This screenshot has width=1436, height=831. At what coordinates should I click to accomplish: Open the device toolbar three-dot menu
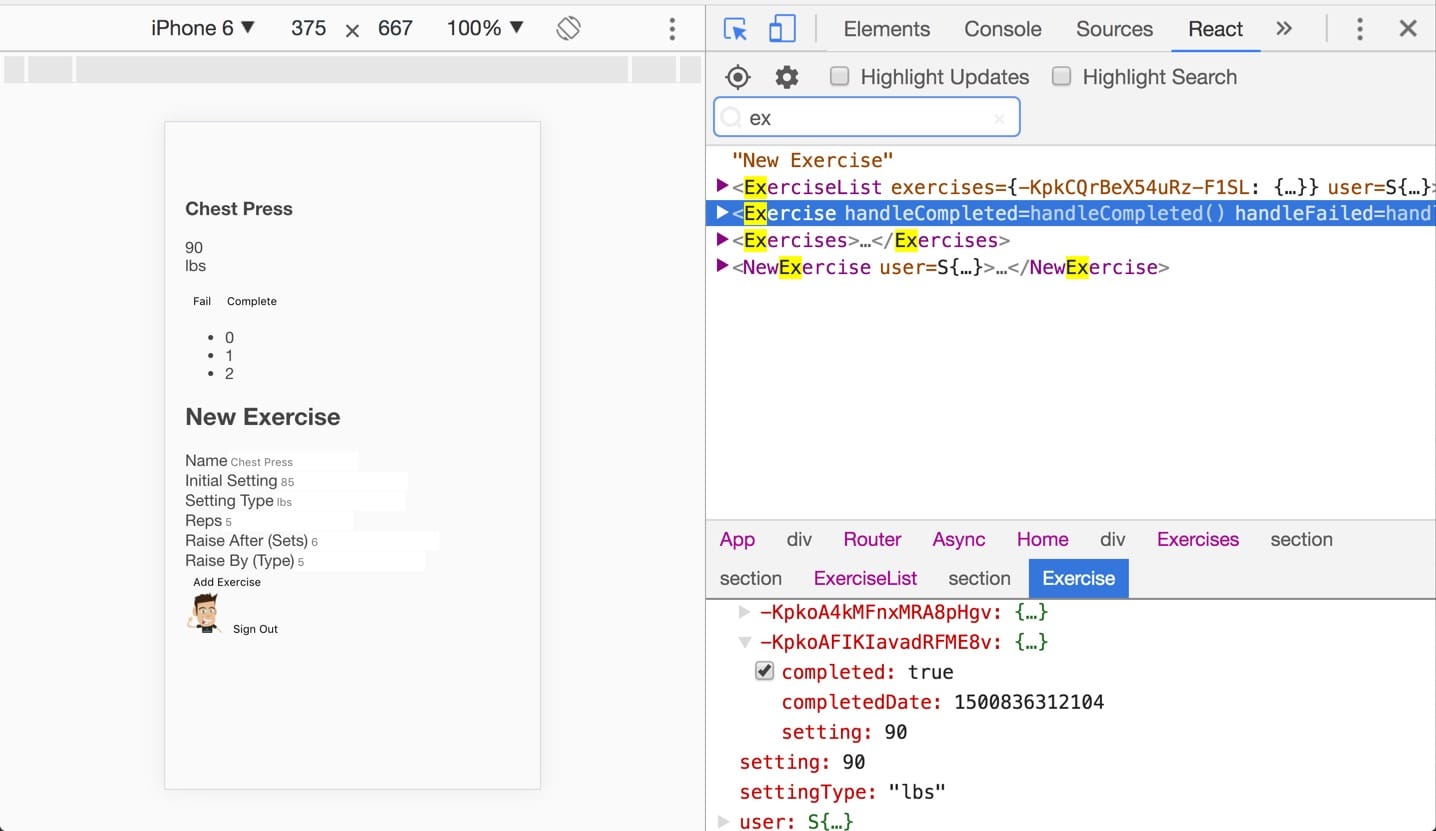[x=672, y=29]
